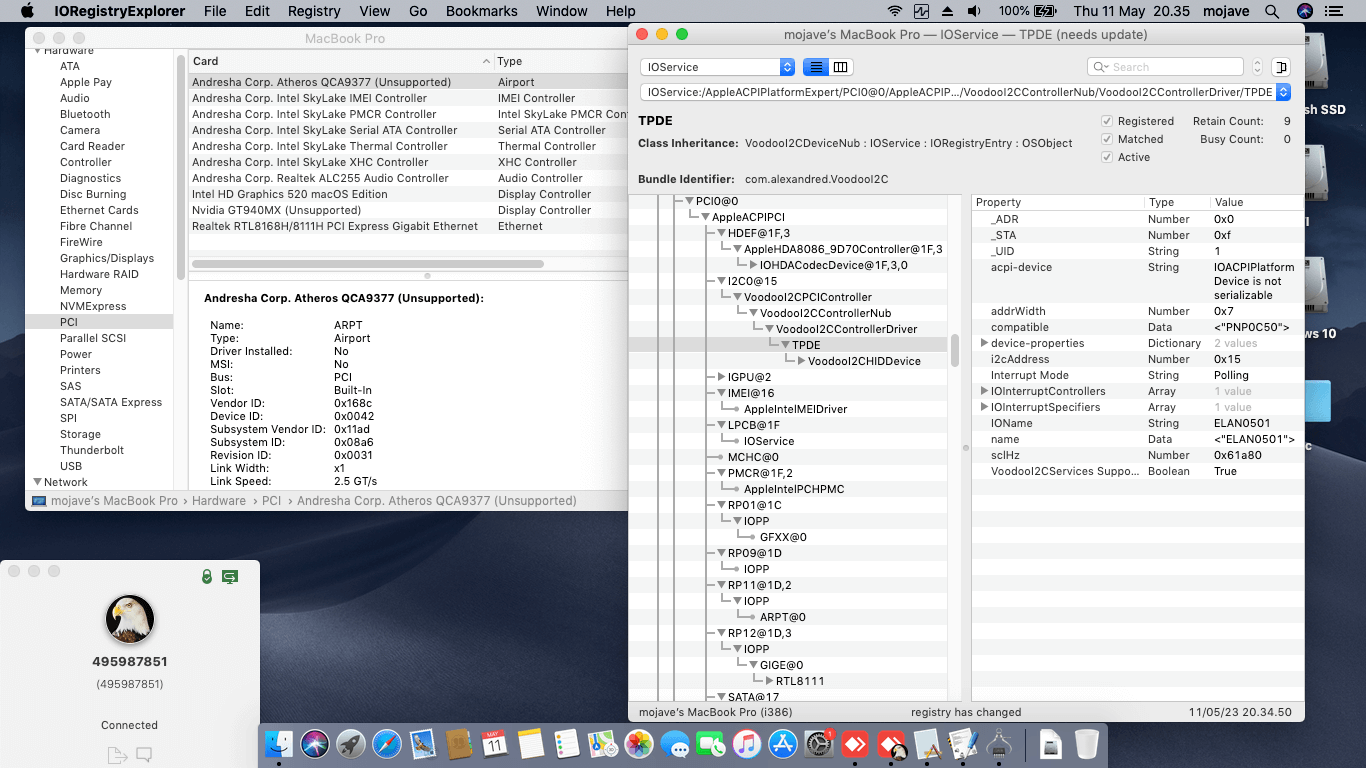Click the PCI list horizontal scrollbar
Screen dimensions: 1366x768
pos(367,264)
